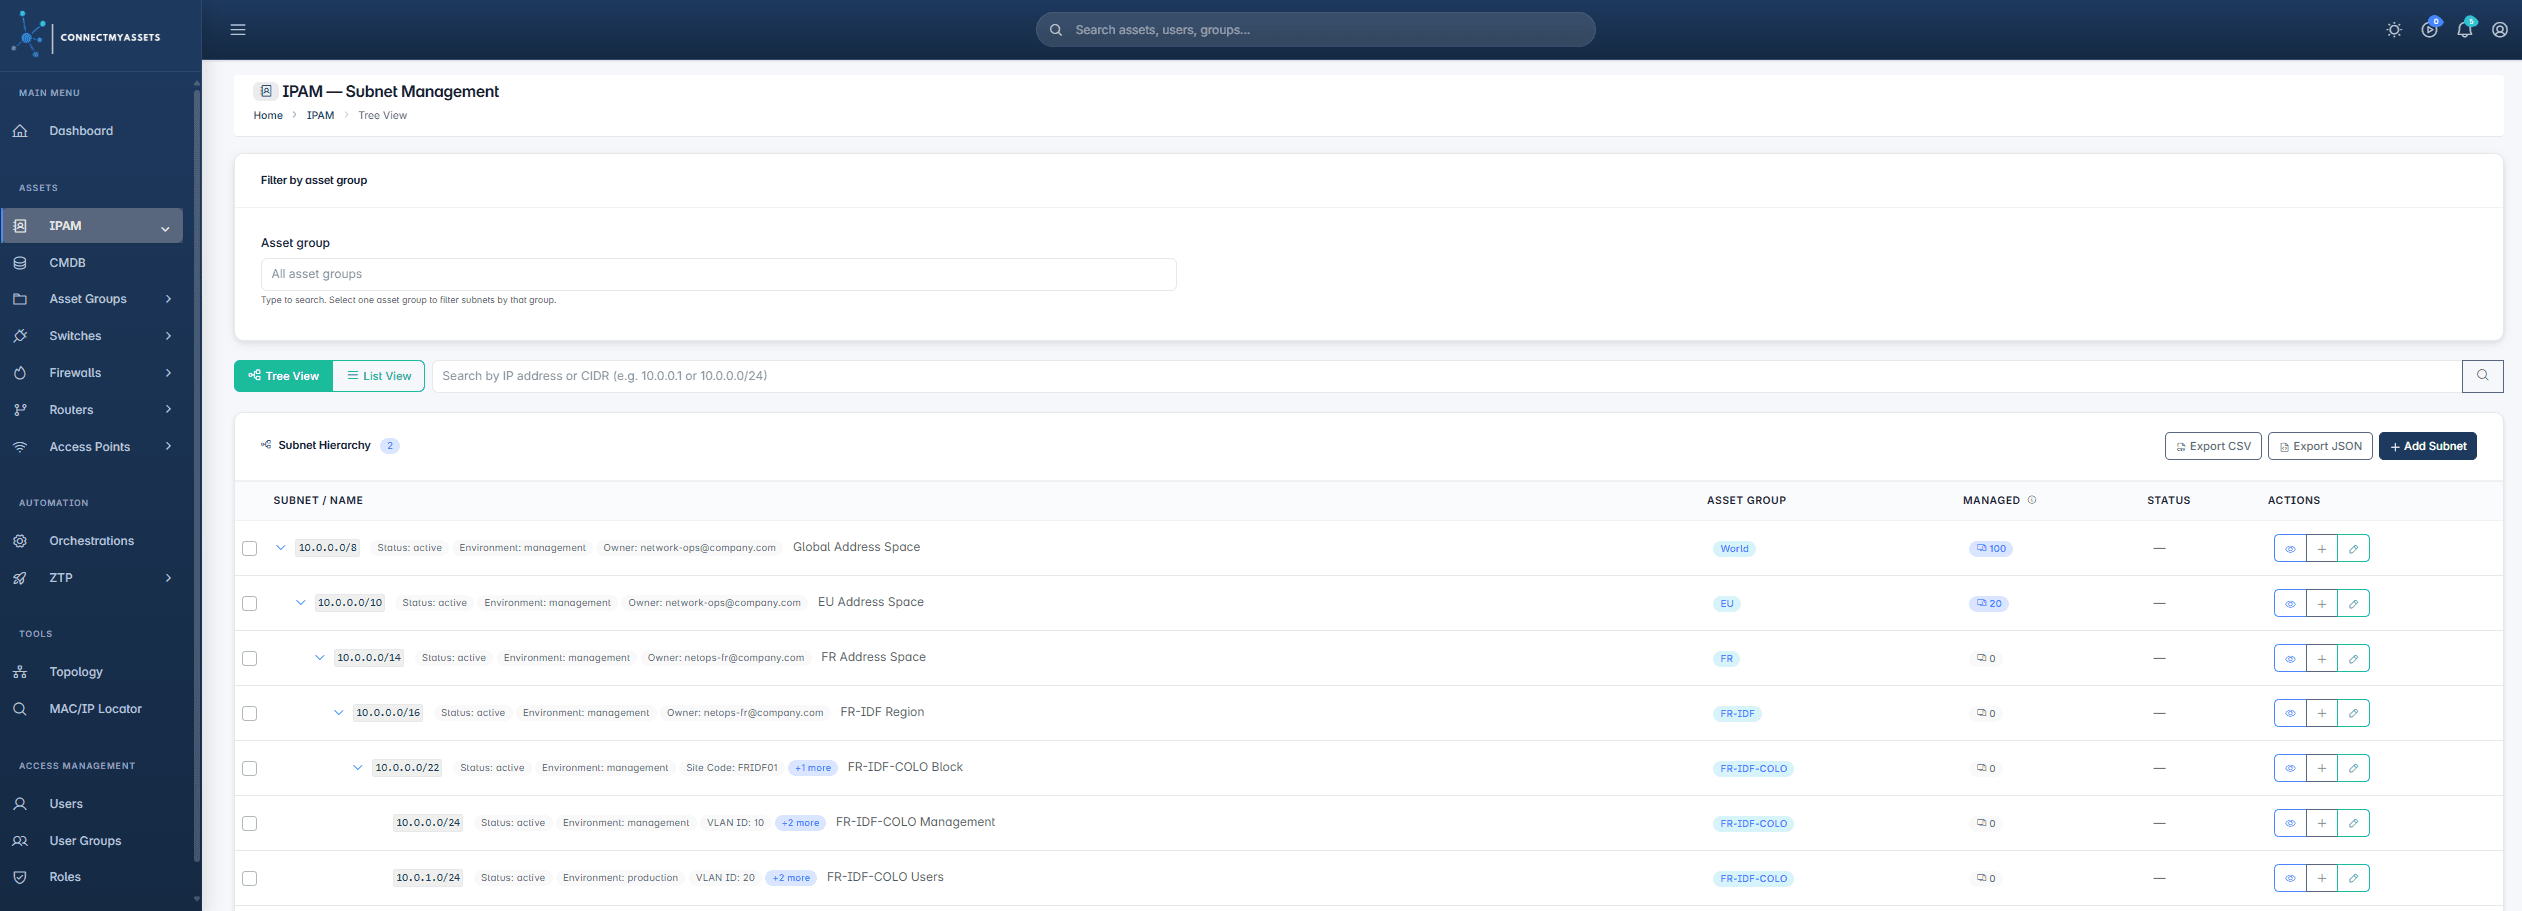Click the search magnifier button beside IP search
Image resolution: width=2522 pixels, height=911 pixels.
pyautogui.click(x=2482, y=376)
